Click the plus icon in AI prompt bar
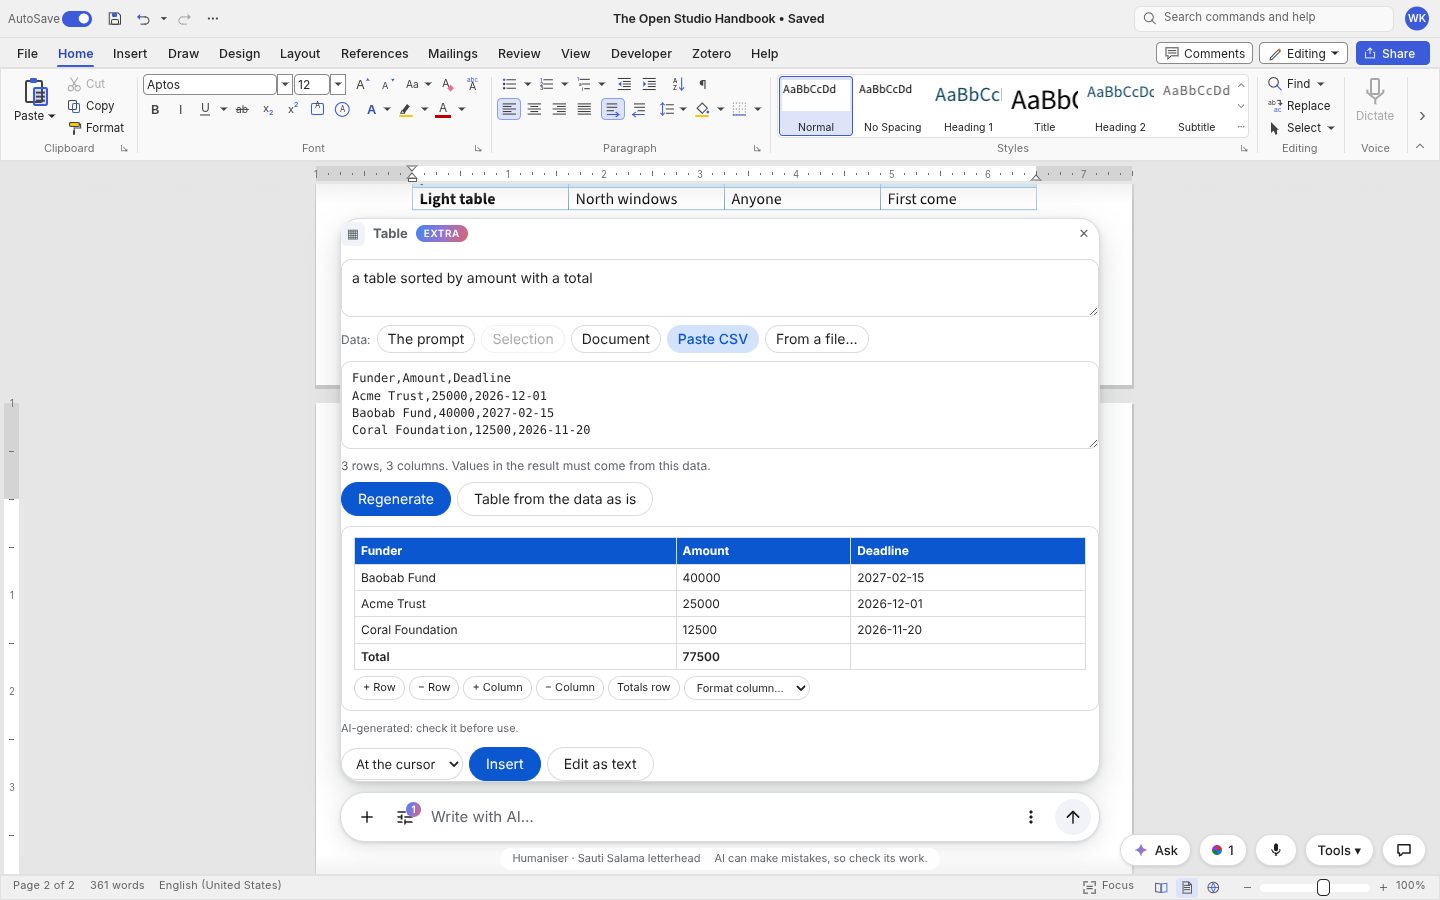 tap(367, 817)
